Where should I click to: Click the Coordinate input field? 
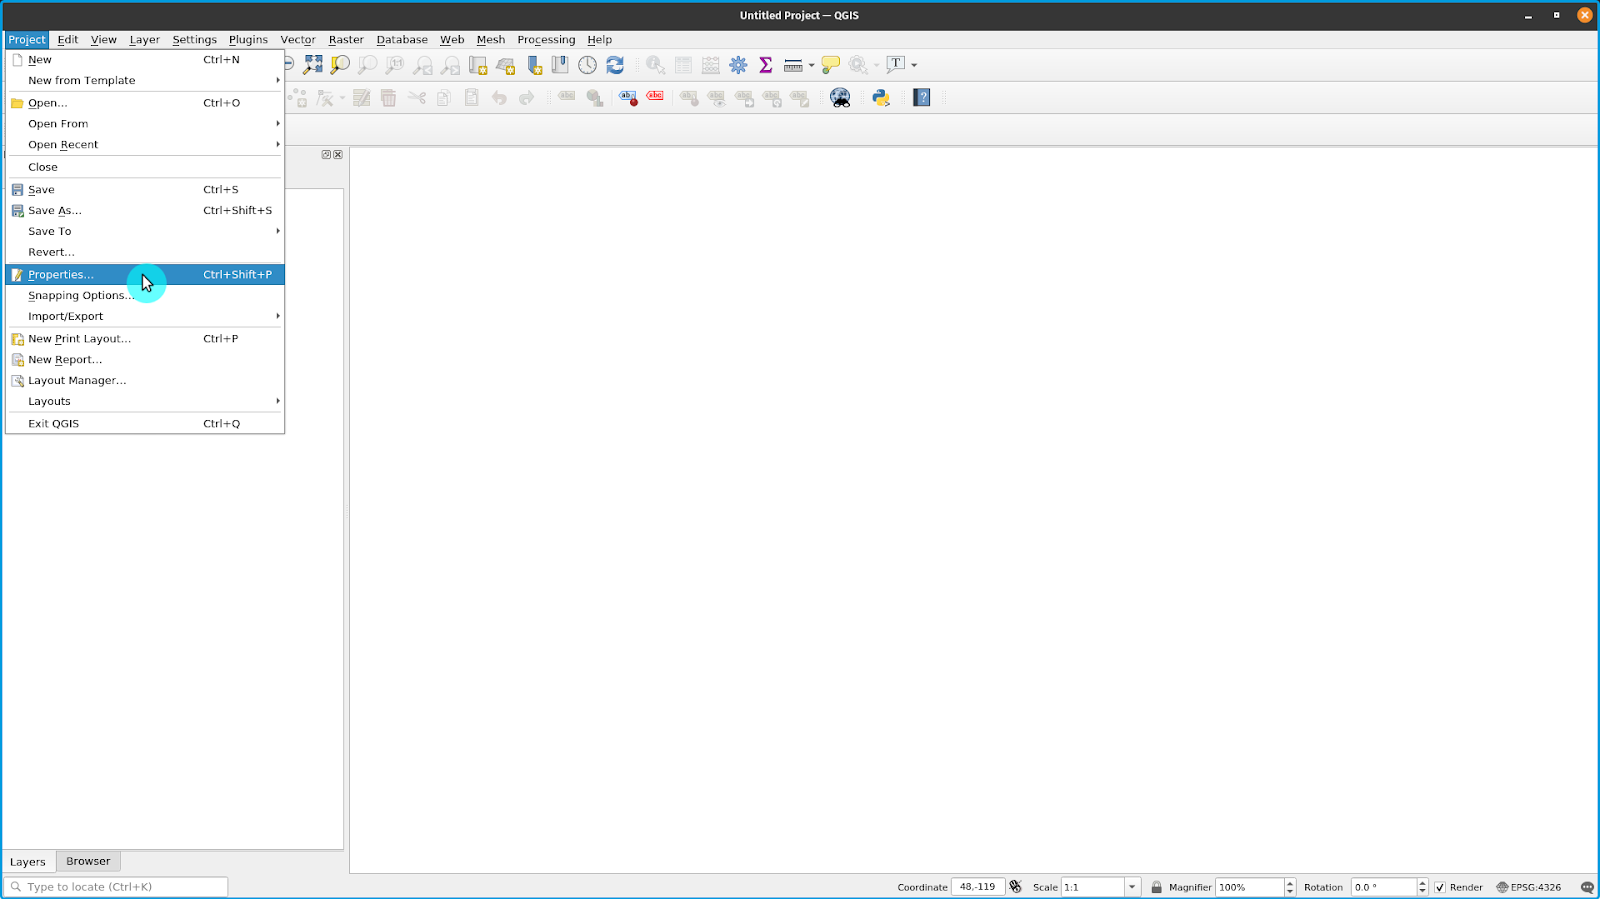coord(977,887)
